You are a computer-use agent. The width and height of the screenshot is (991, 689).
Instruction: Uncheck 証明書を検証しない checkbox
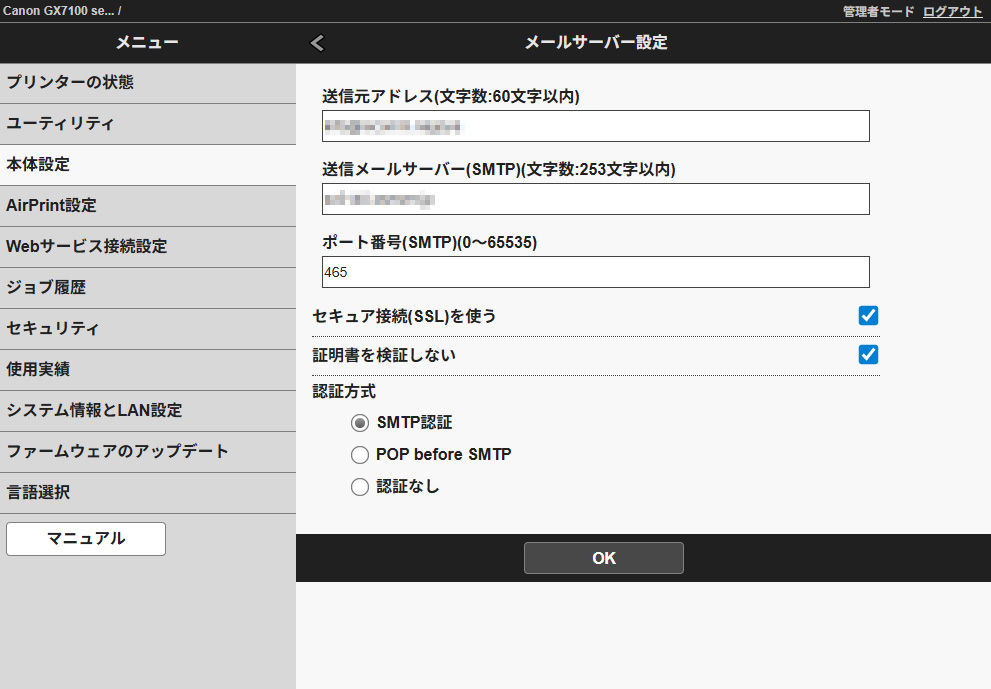coord(868,354)
